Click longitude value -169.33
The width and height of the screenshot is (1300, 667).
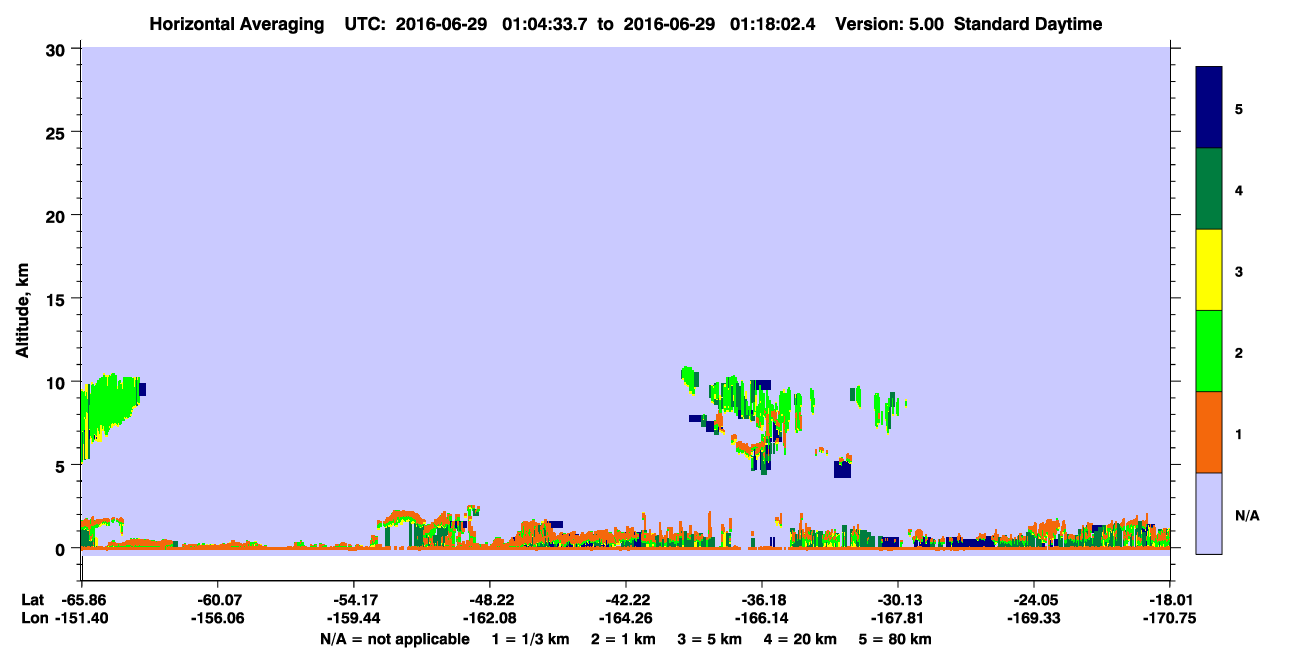pyautogui.click(x=1034, y=619)
